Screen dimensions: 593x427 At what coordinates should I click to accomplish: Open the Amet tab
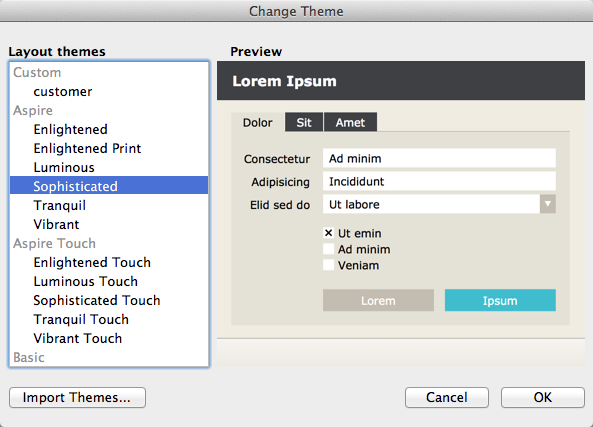350,122
